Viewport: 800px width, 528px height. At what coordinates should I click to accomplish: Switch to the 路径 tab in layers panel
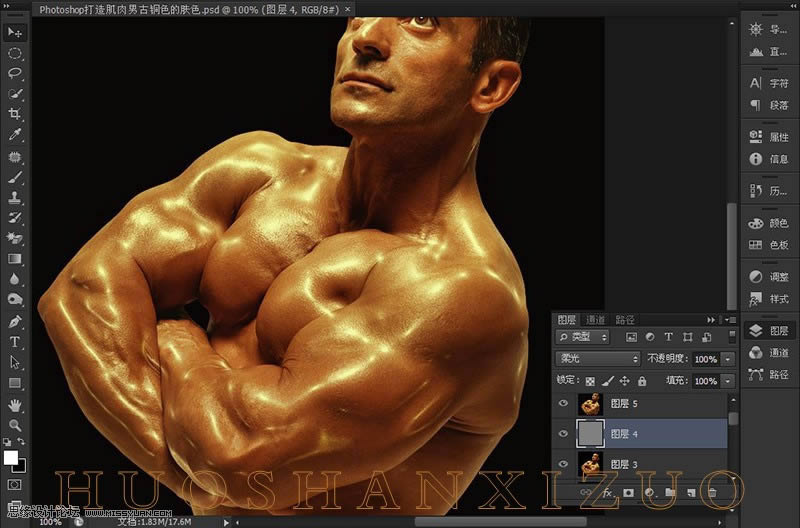click(625, 319)
